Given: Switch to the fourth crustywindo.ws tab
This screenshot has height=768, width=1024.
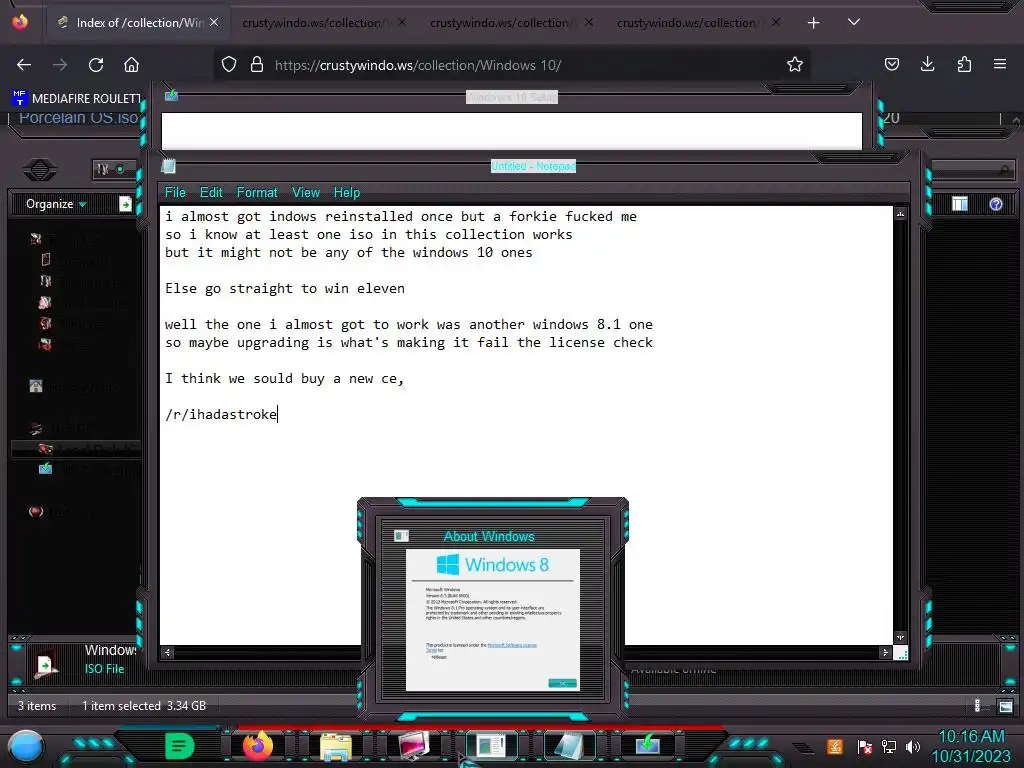Looking at the screenshot, I should 697,23.
